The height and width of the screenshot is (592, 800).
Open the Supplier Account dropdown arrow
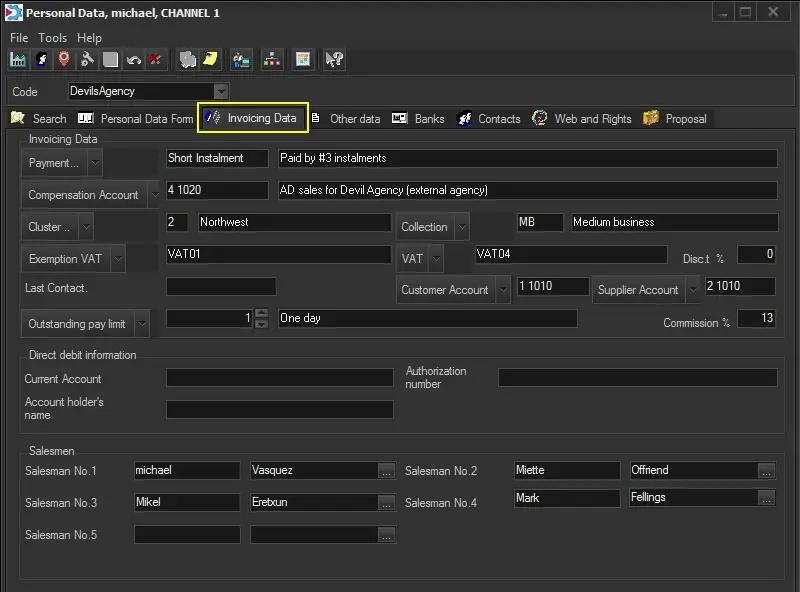pos(692,290)
